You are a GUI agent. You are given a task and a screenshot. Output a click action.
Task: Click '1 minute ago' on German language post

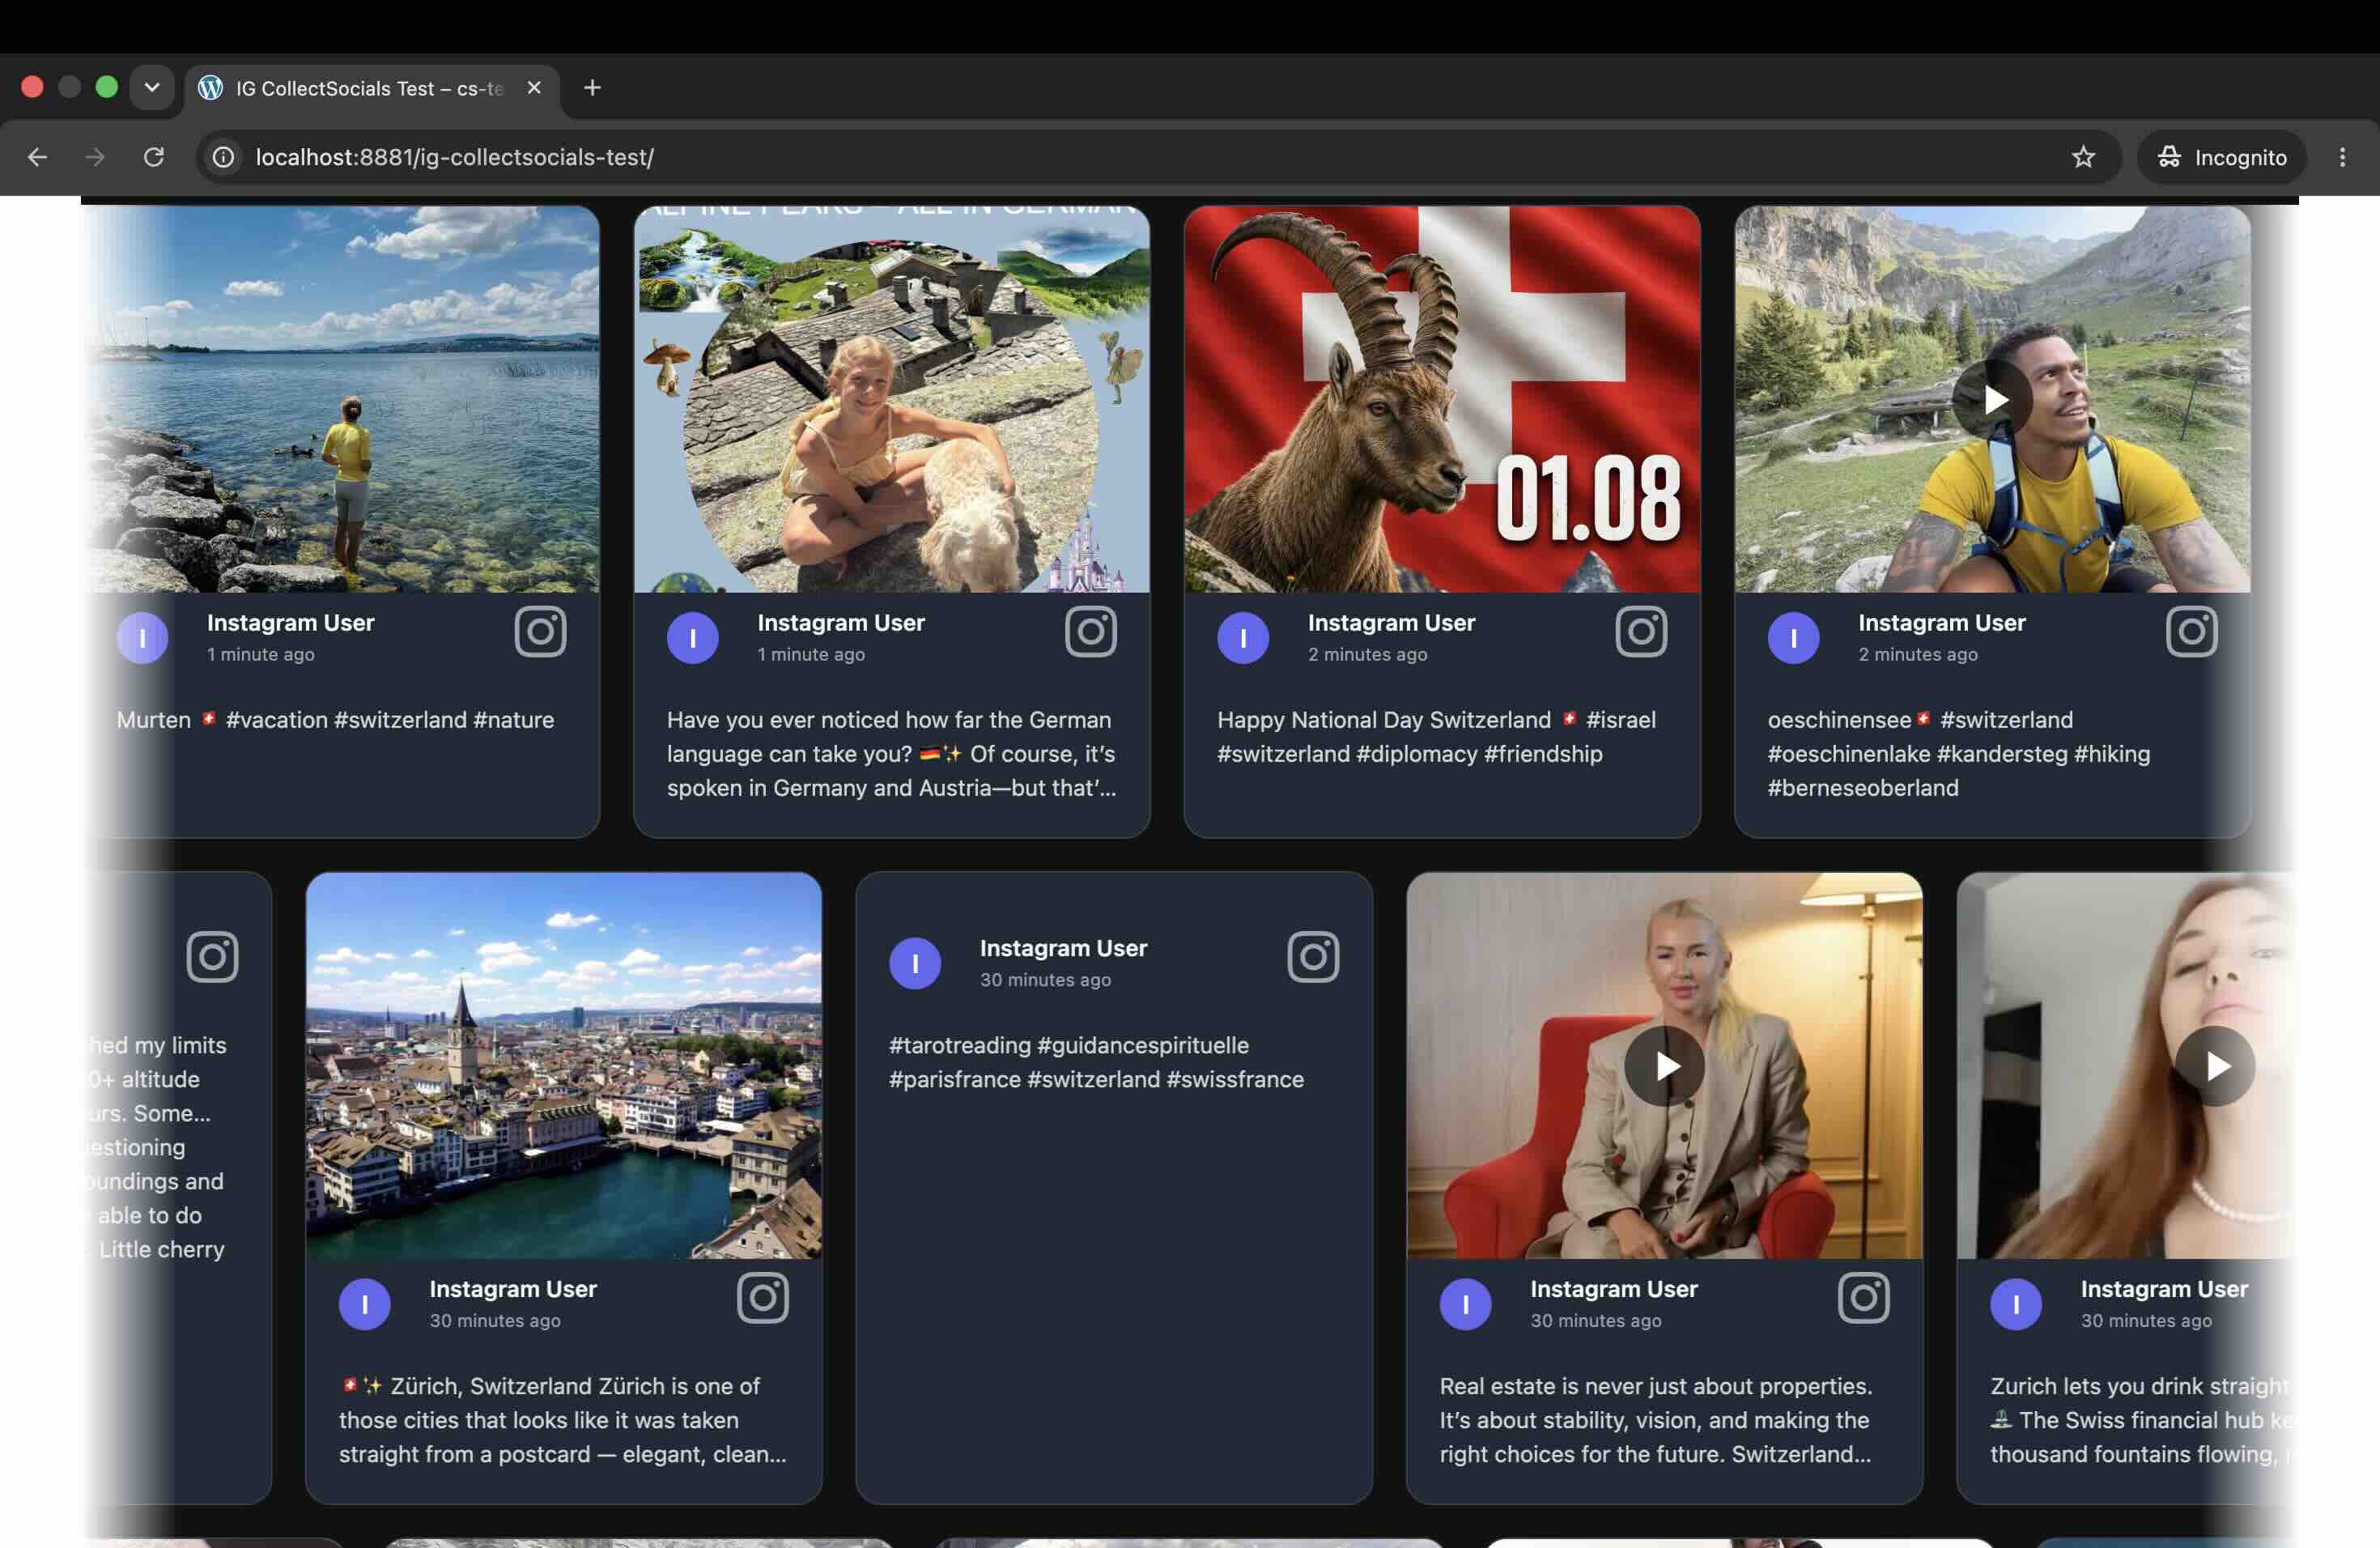811,655
